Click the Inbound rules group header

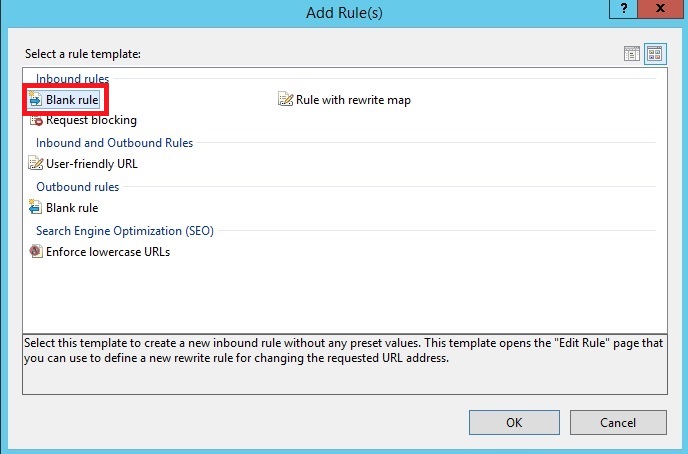coord(72,79)
